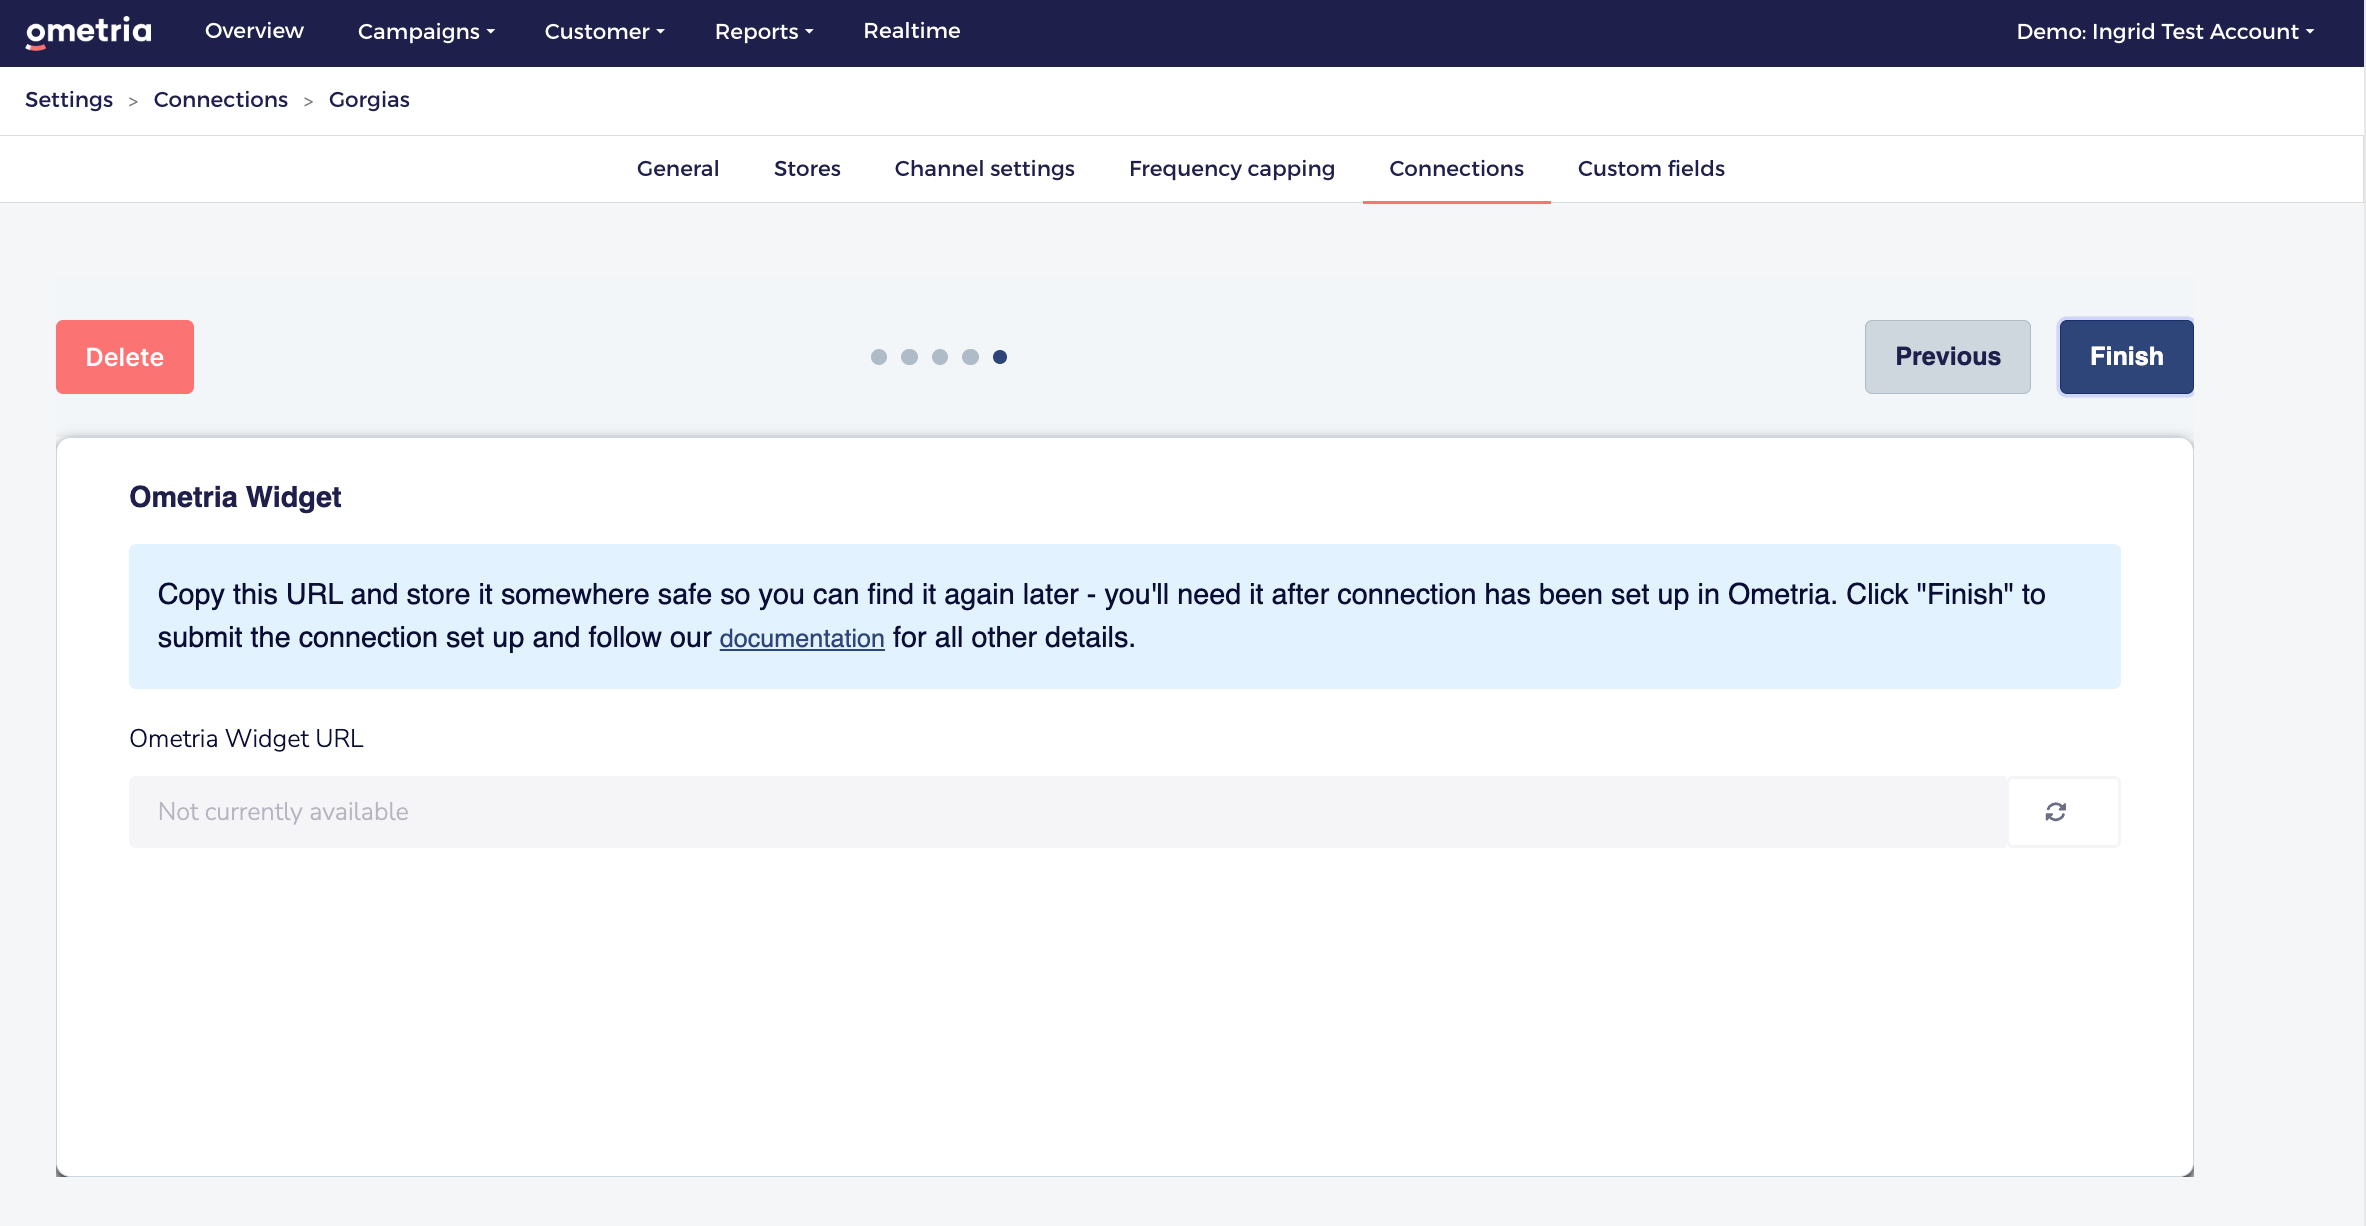The image size is (2366, 1226).
Task: Click the Ometria Widget URL label
Action: (246, 738)
